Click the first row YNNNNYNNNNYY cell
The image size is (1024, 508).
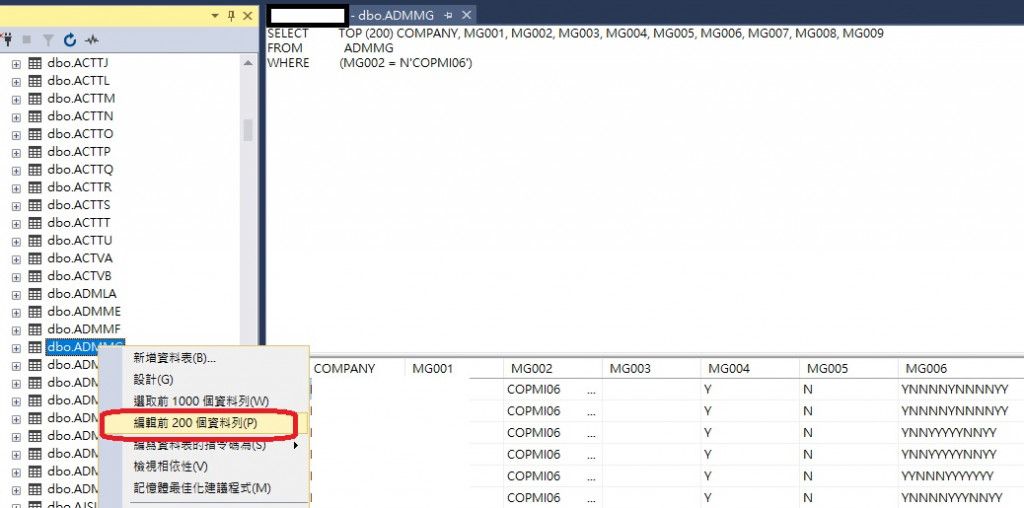pyautogui.click(x=961, y=390)
